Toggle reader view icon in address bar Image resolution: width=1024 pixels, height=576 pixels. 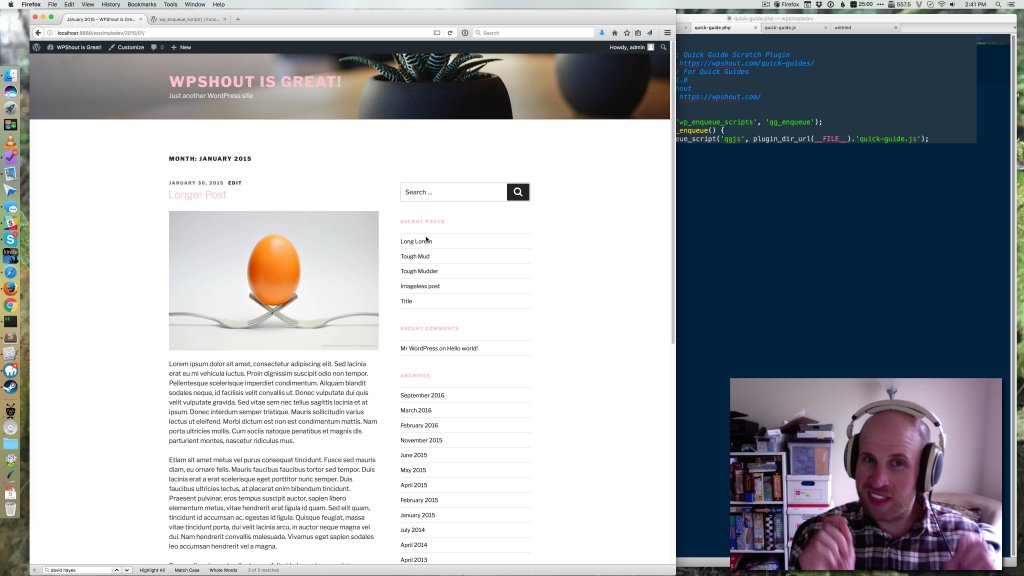coord(437,33)
